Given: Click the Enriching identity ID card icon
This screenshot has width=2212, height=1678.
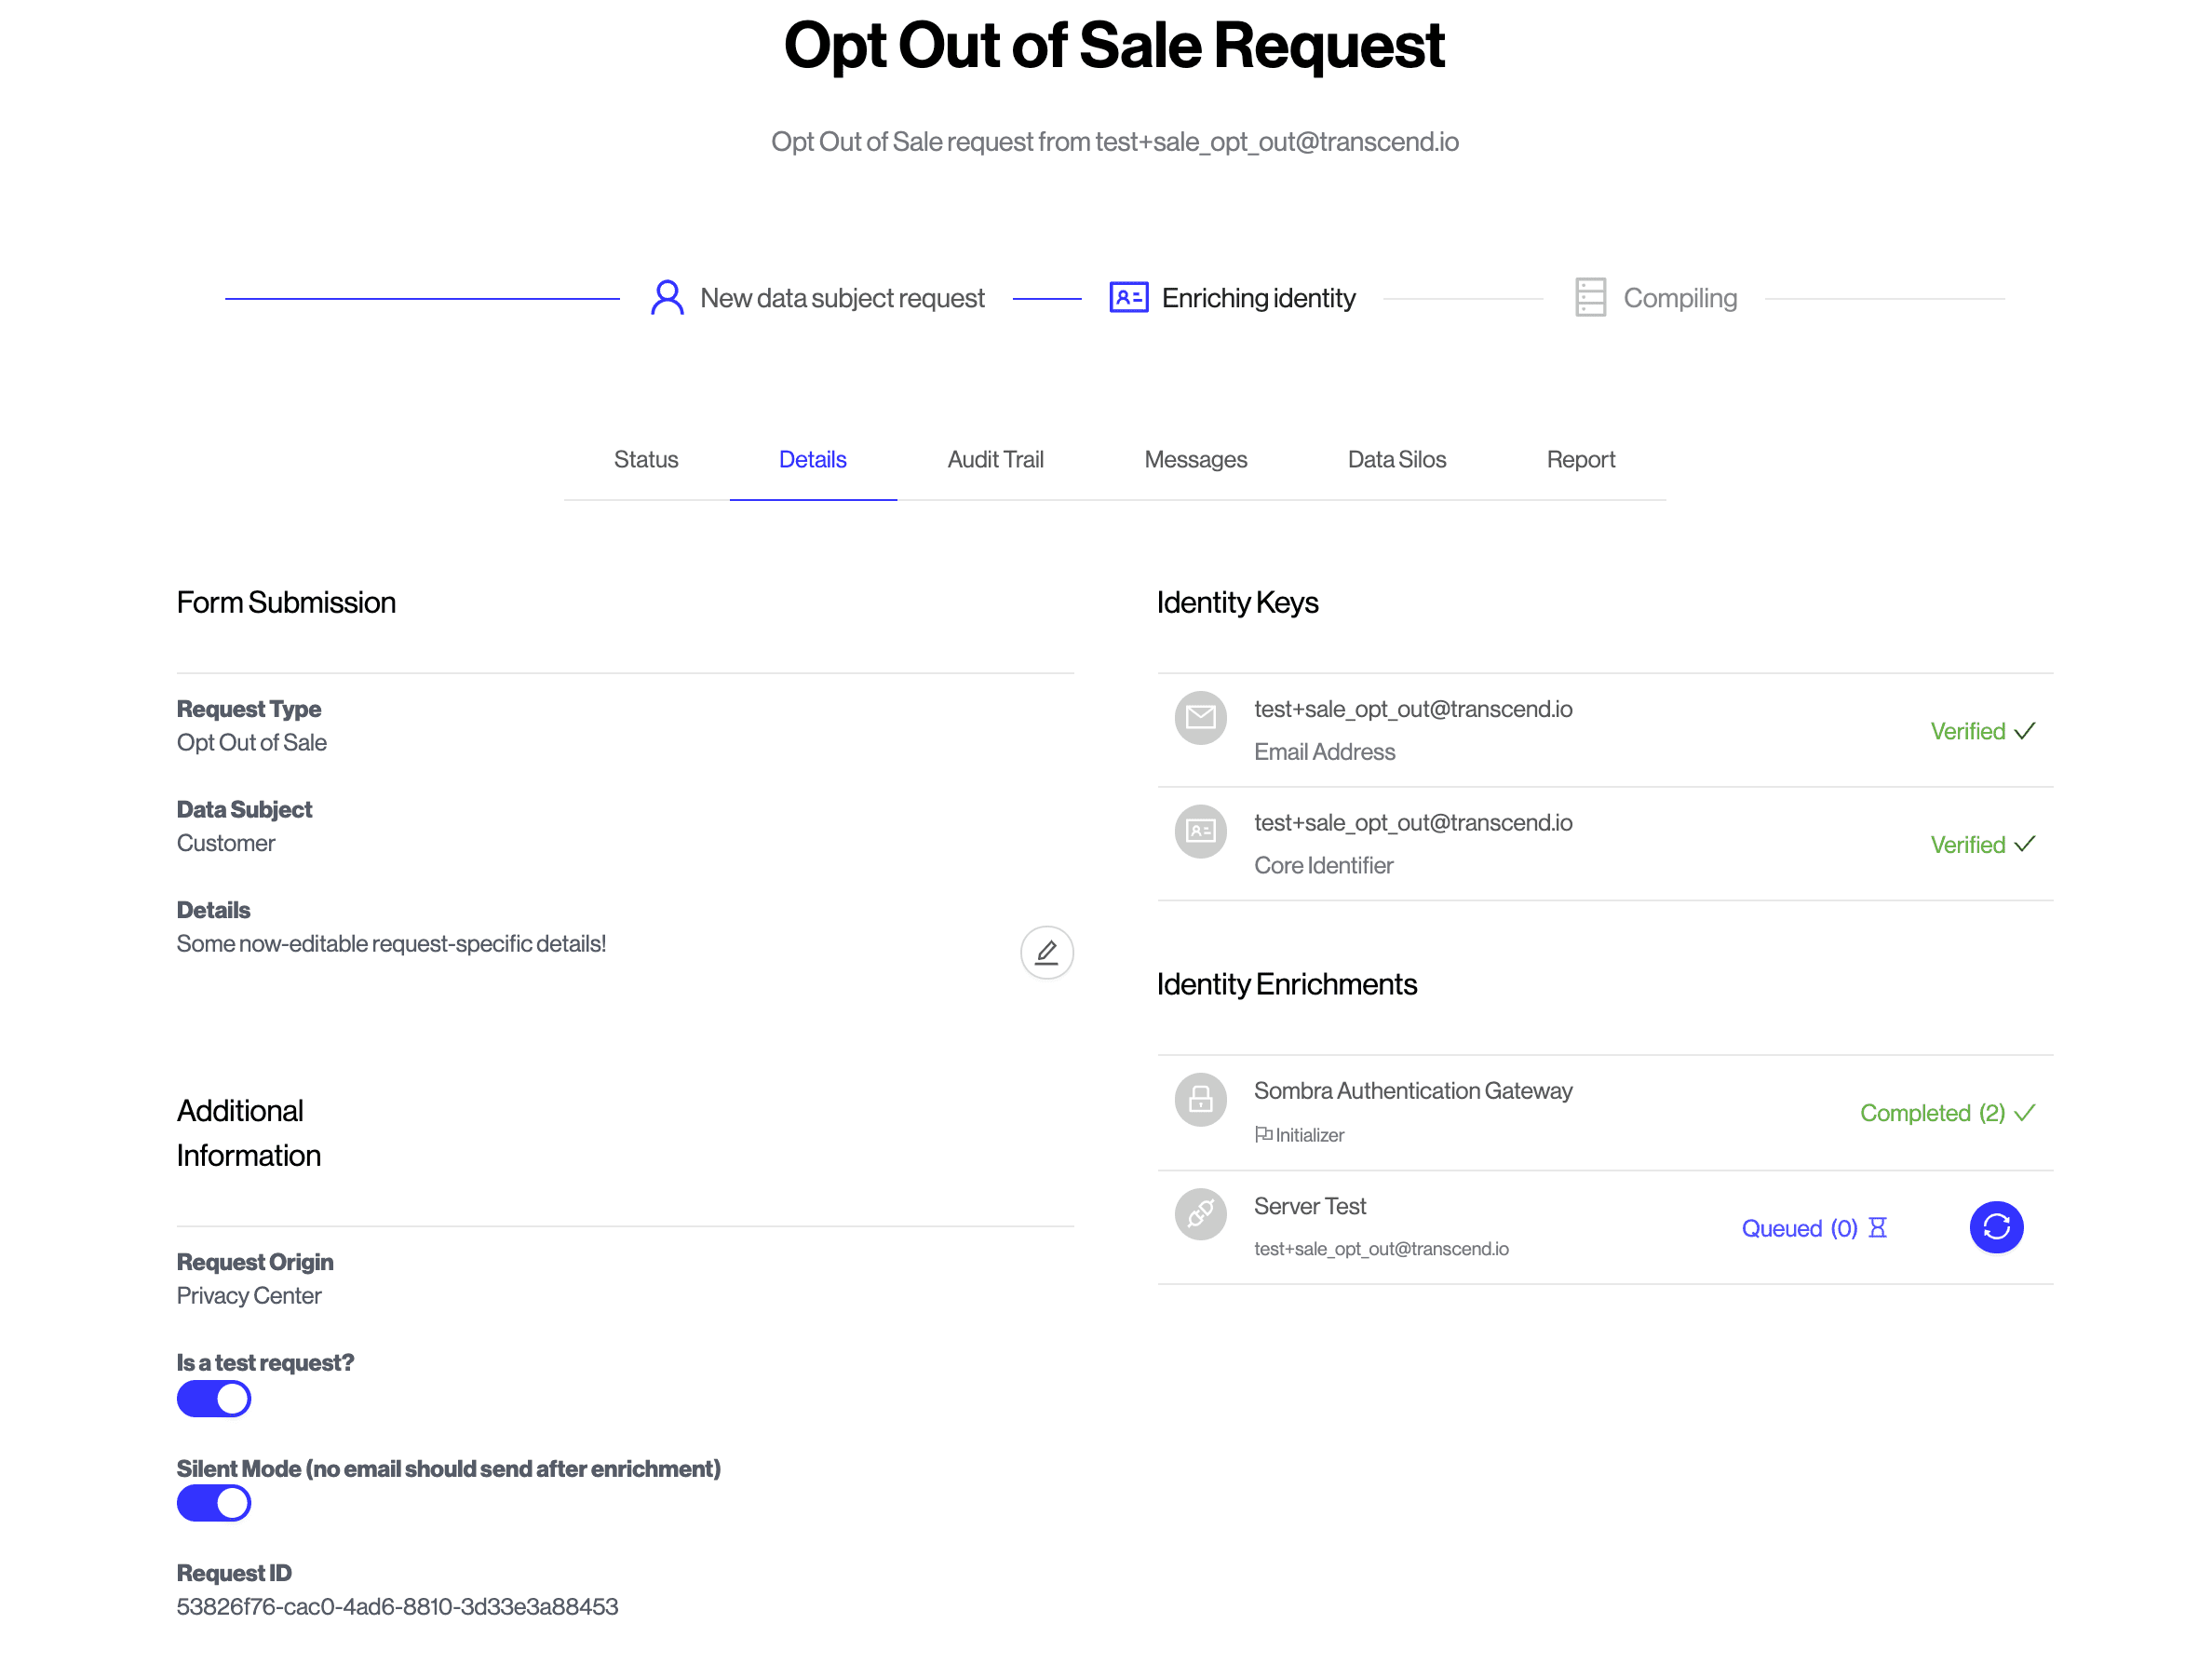Looking at the screenshot, I should [x=1128, y=298].
